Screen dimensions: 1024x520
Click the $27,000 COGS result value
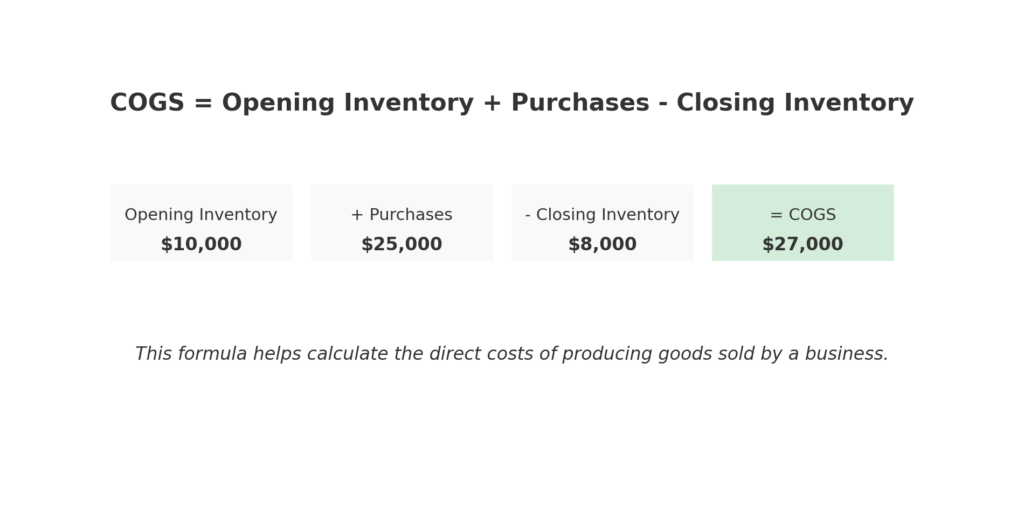pos(803,244)
